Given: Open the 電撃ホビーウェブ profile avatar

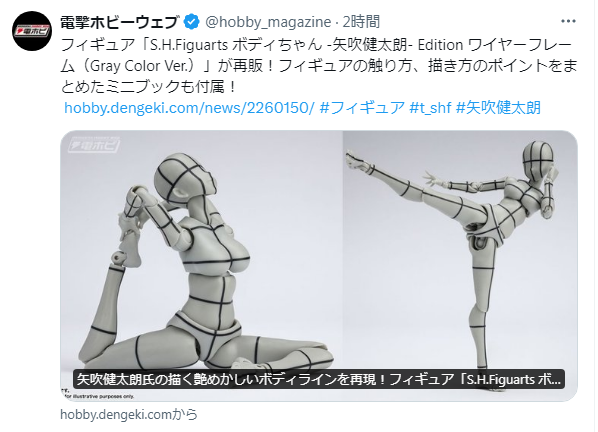Looking at the screenshot, I should (32, 31).
